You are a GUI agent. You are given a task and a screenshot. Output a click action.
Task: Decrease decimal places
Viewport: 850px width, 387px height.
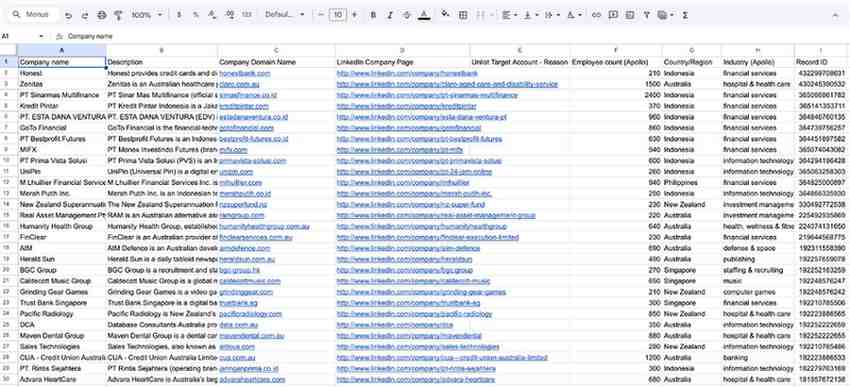(x=212, y=15)
